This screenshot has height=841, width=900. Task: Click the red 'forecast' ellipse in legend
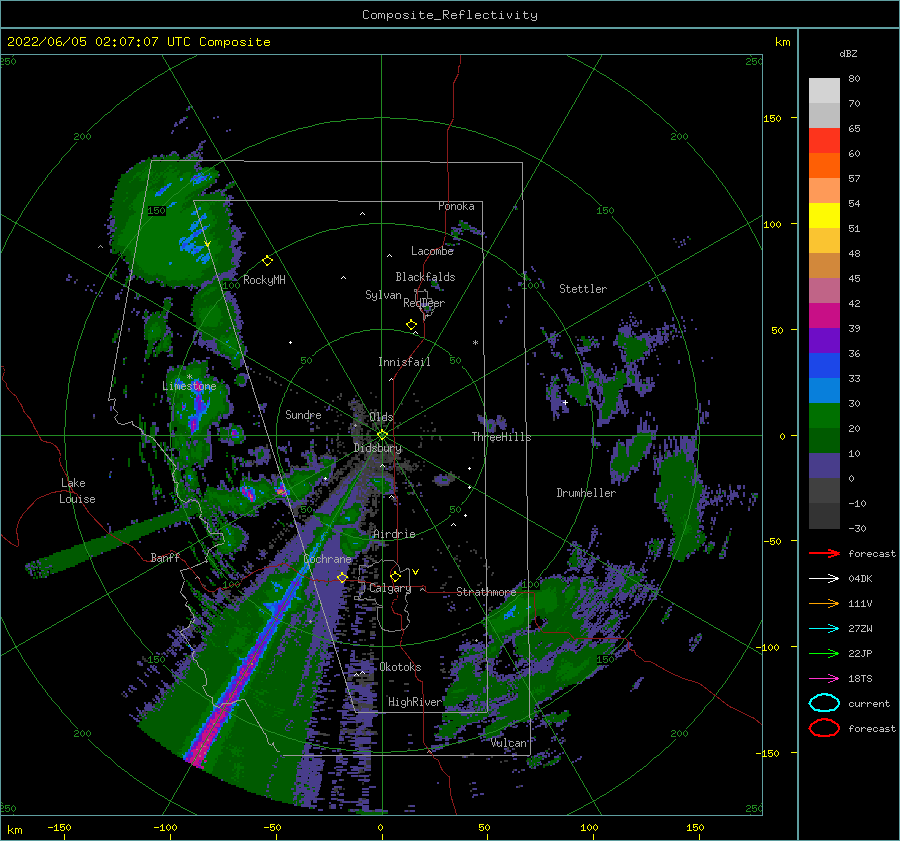click(x=824, y=728)
